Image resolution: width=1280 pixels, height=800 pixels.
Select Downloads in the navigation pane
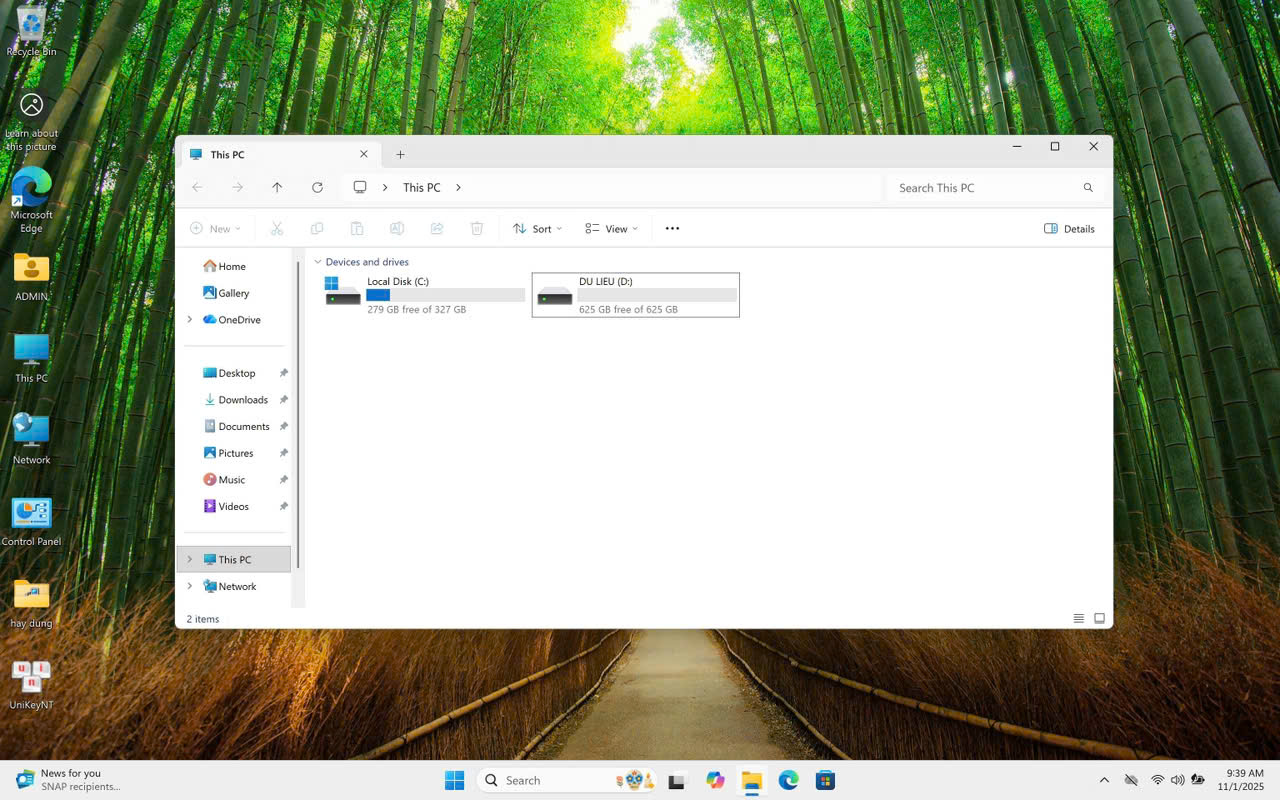242,400
